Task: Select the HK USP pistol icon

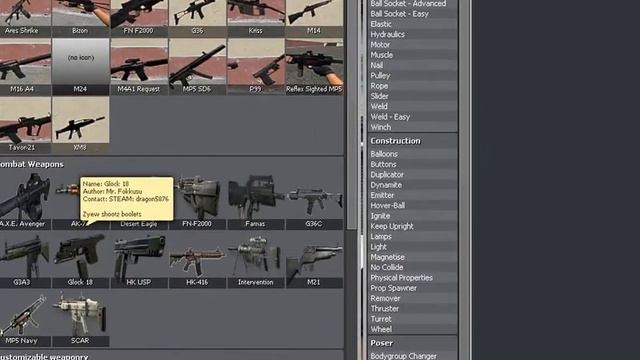Action: coord(139,260)
